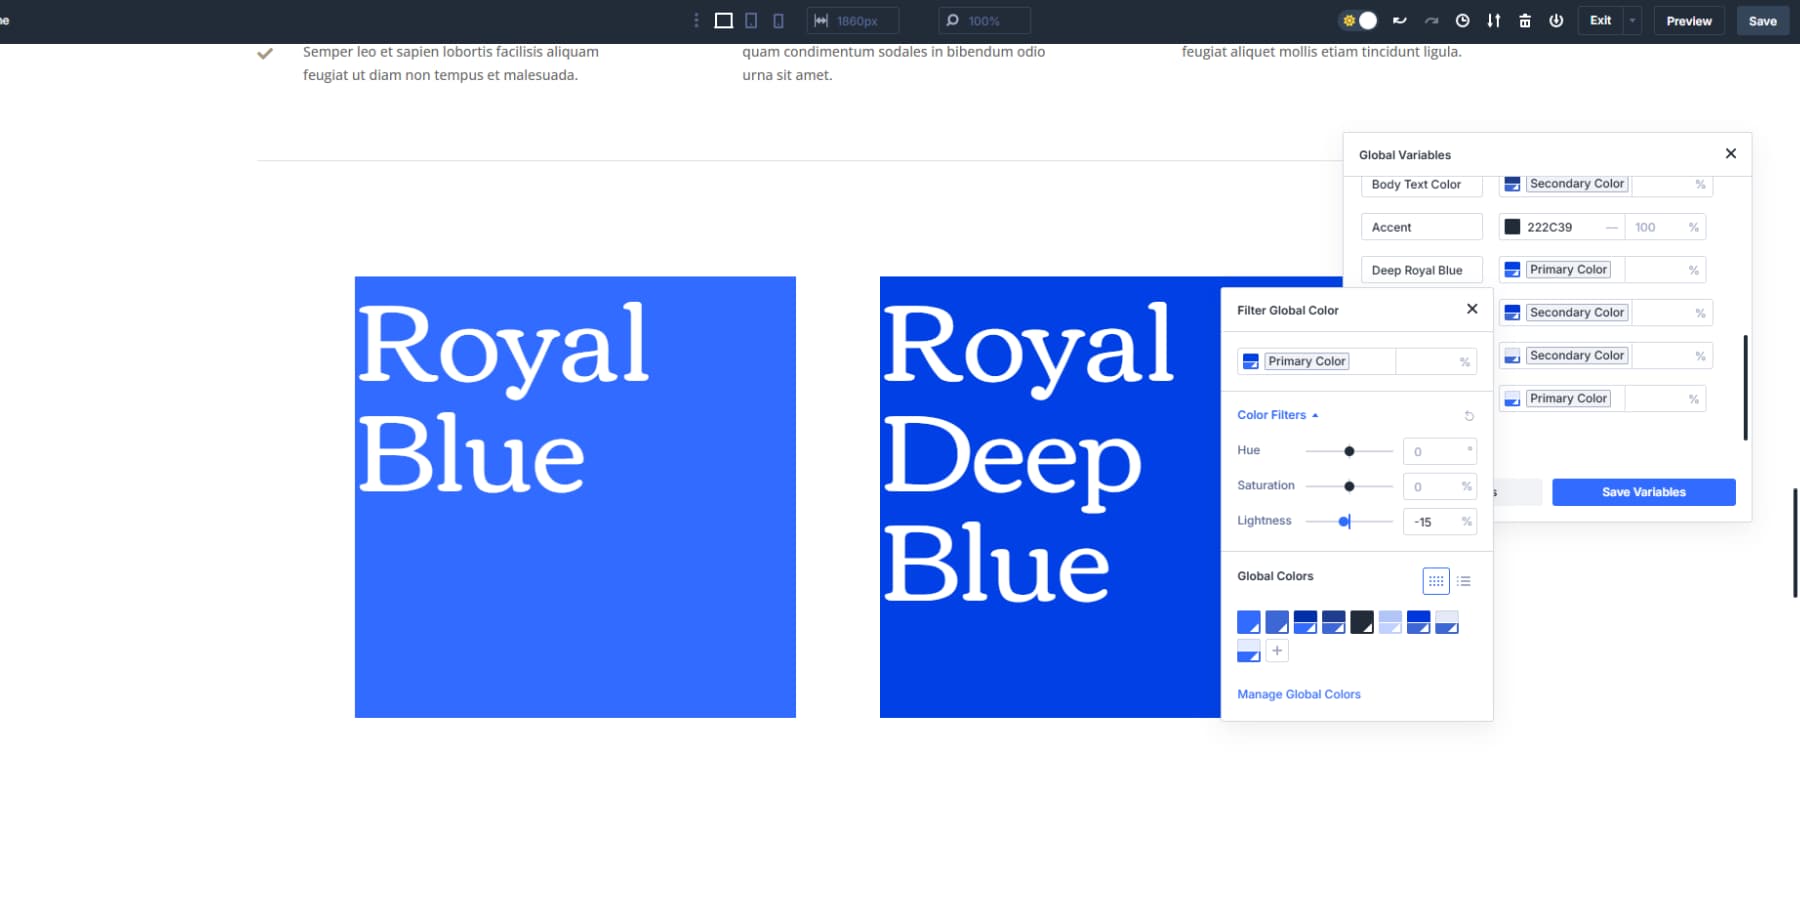Expand the import/export arrows menu

pyautogui.click(x=1493, y=20)
